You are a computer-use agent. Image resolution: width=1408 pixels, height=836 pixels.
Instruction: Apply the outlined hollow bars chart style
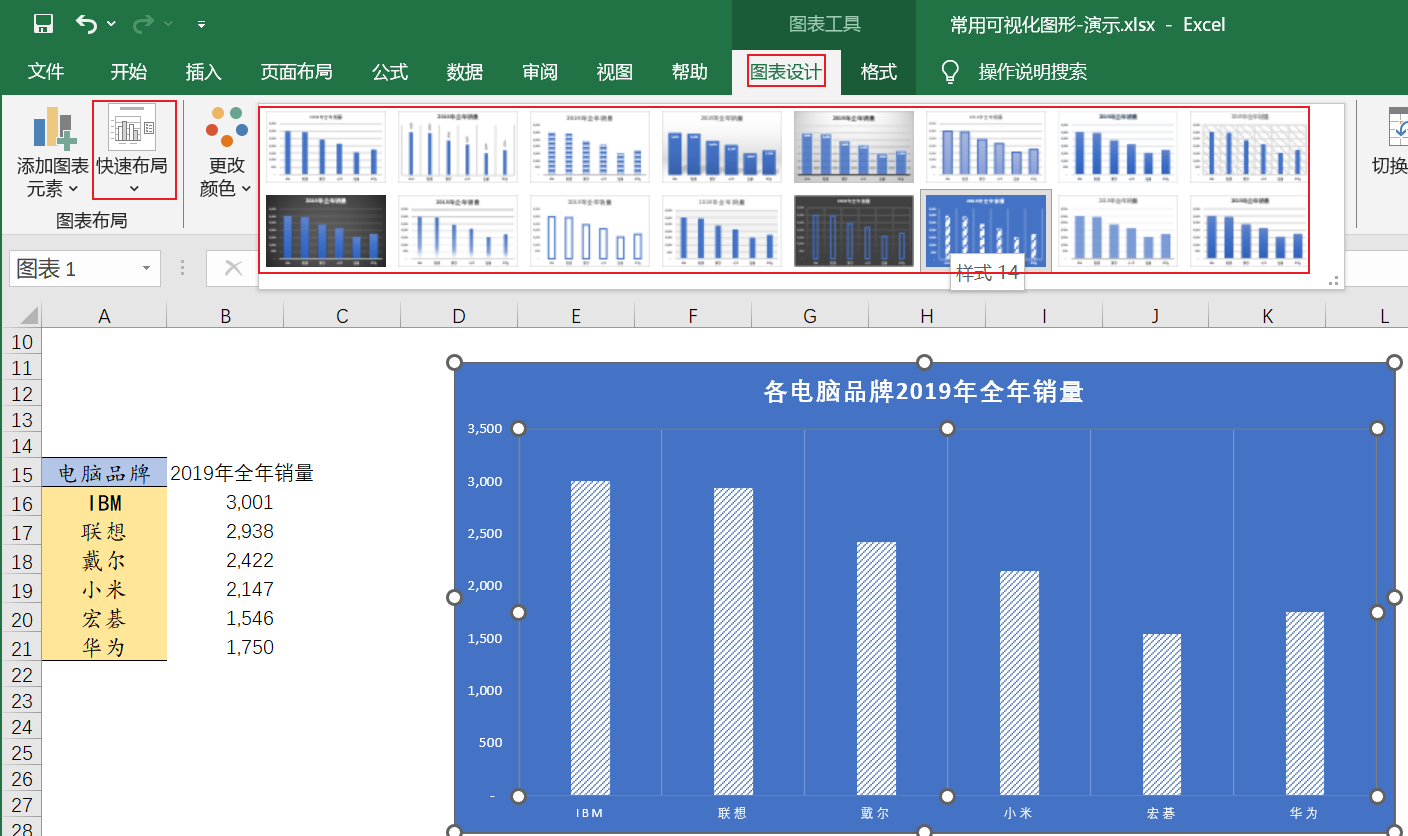pos(590,231)
